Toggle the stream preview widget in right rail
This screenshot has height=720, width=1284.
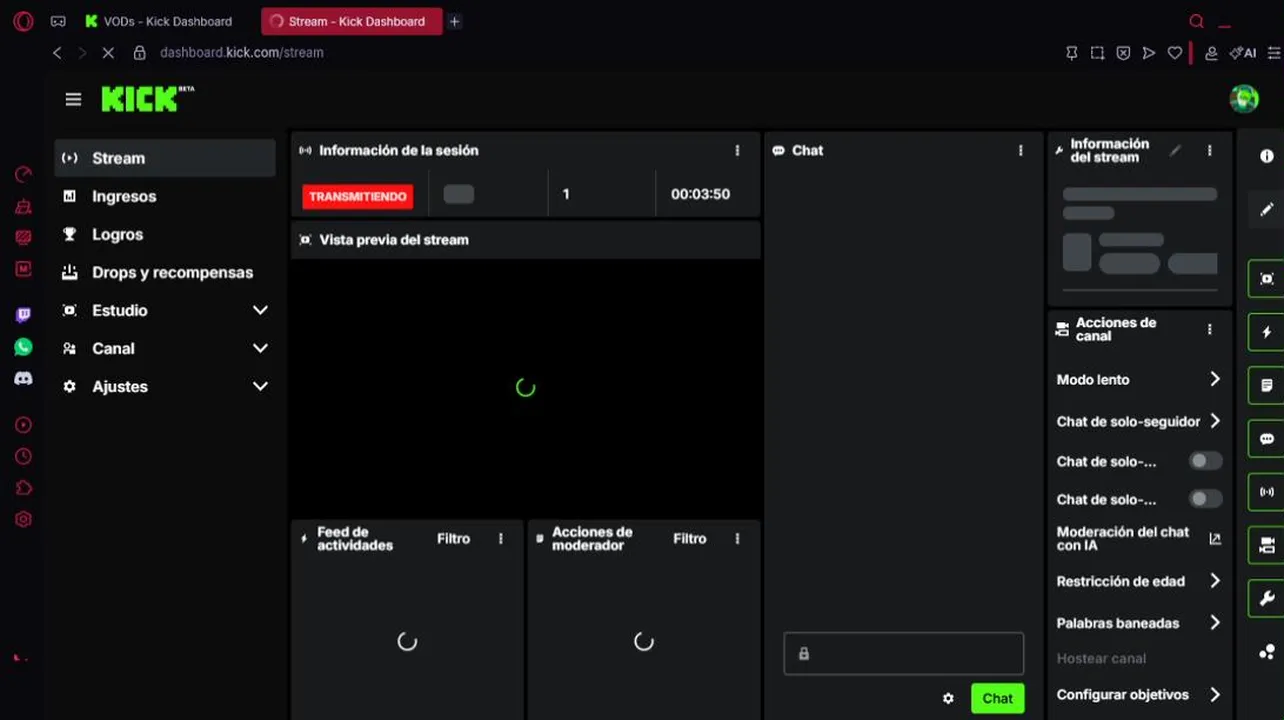point(1266,279)
